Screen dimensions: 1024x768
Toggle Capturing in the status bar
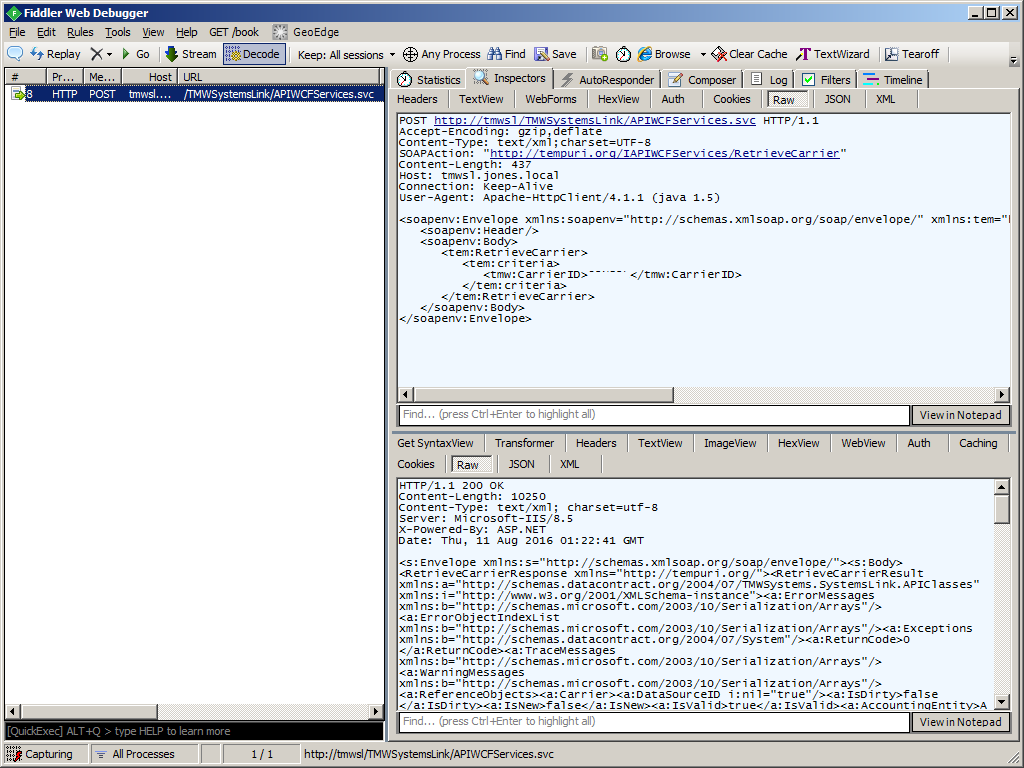pos(40,754)
